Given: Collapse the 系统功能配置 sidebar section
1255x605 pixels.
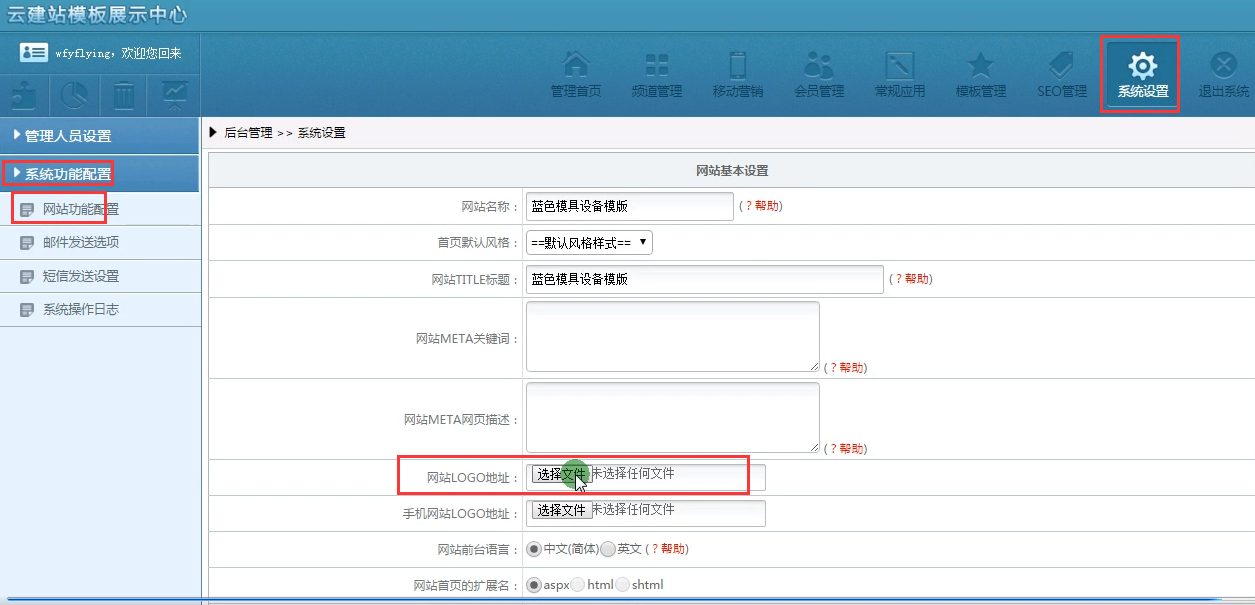Looking at the screenshot, I should pyautogui.click(x=68, y=174).
